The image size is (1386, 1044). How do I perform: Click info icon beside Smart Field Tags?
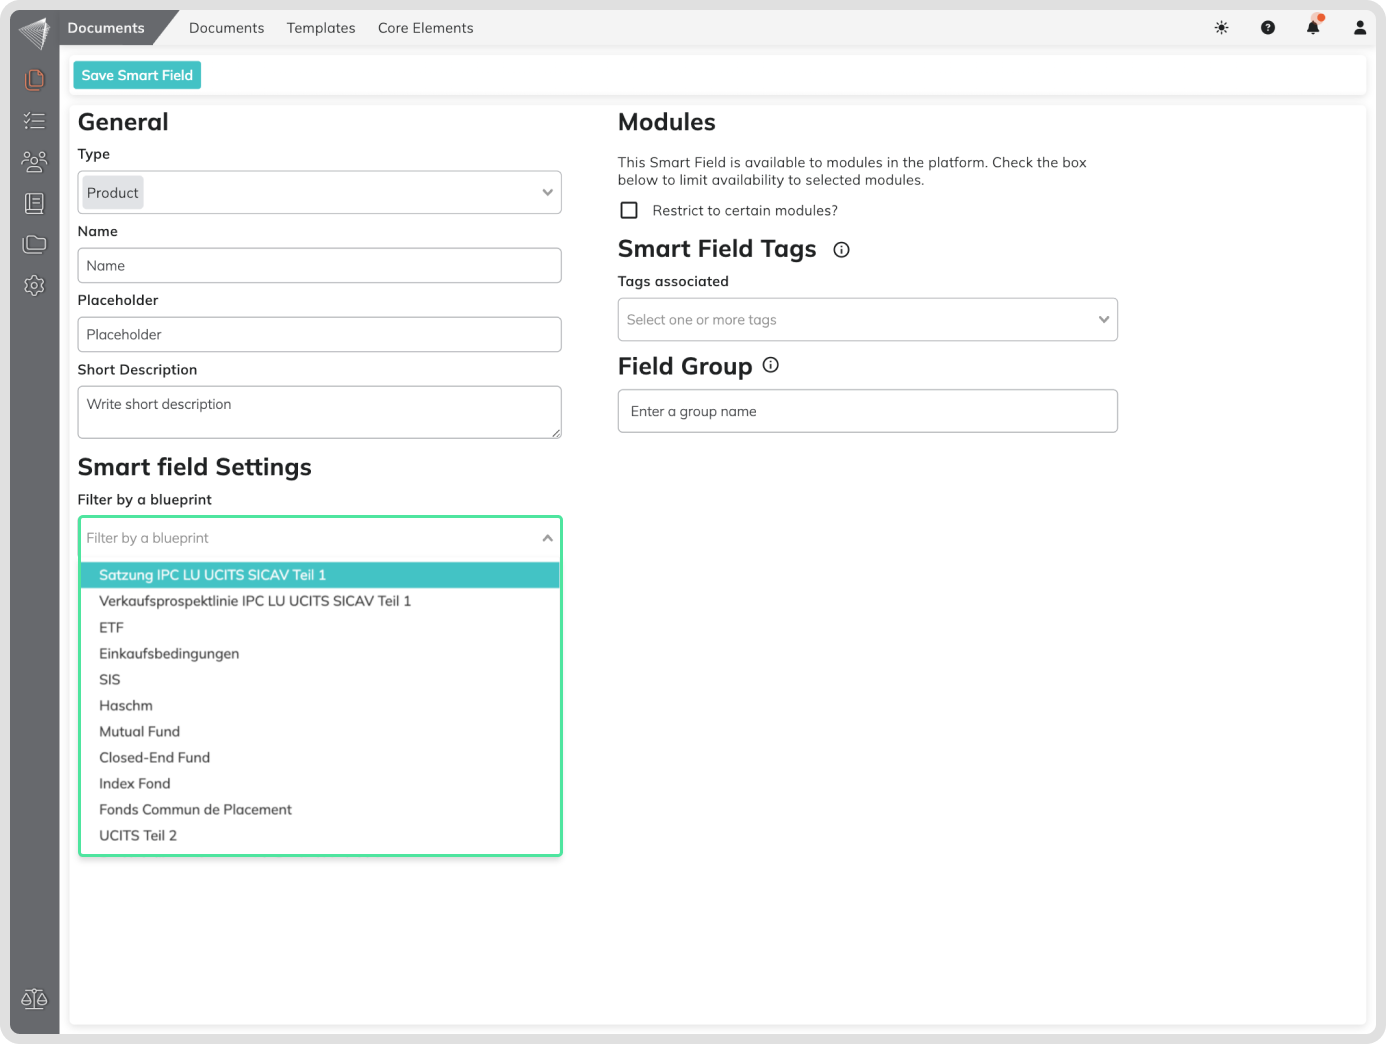[x=841, y=250]
